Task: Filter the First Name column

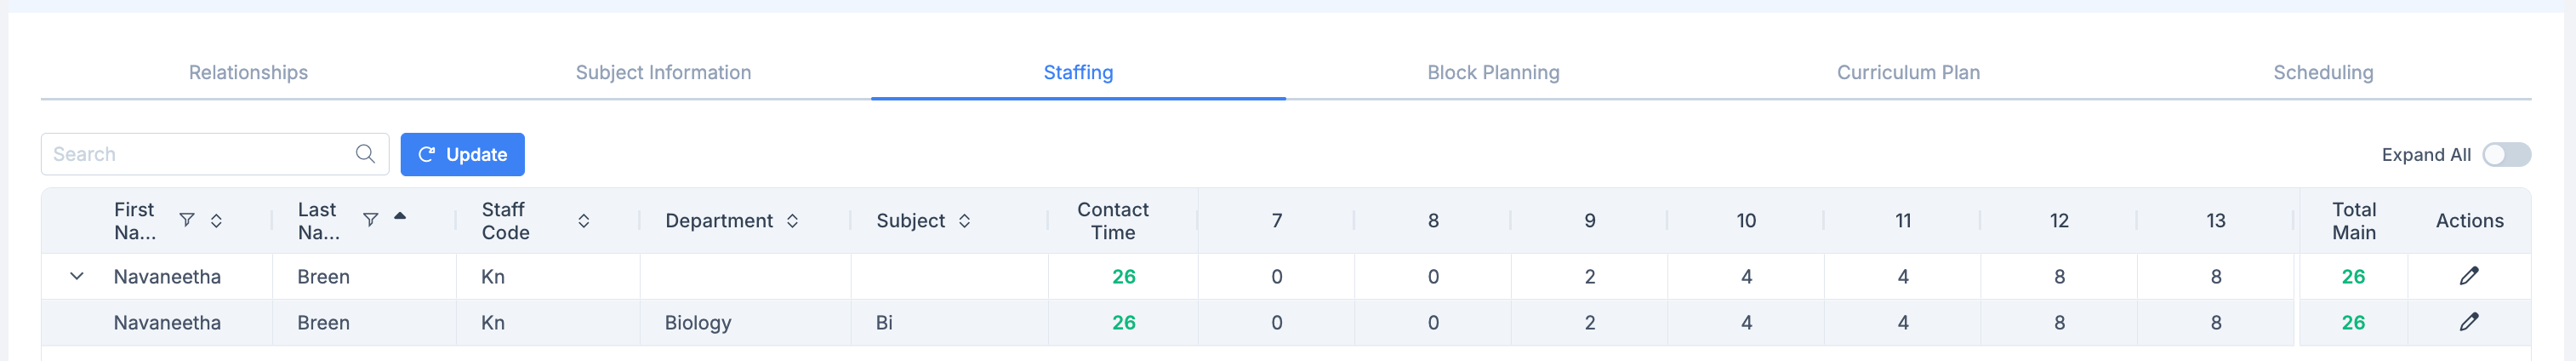Action: (x=186, y=220)
